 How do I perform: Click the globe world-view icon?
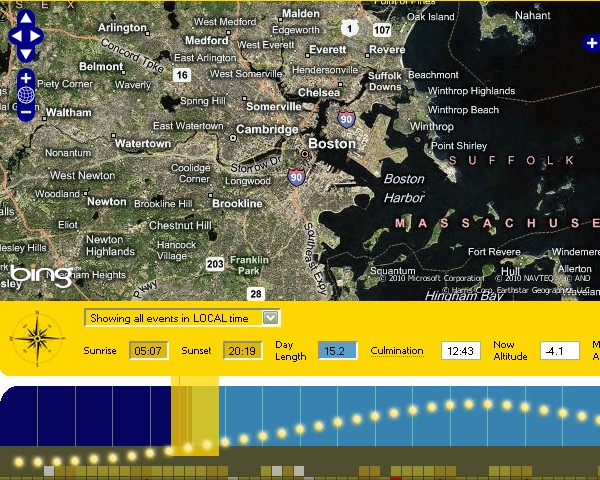[26, 95]
